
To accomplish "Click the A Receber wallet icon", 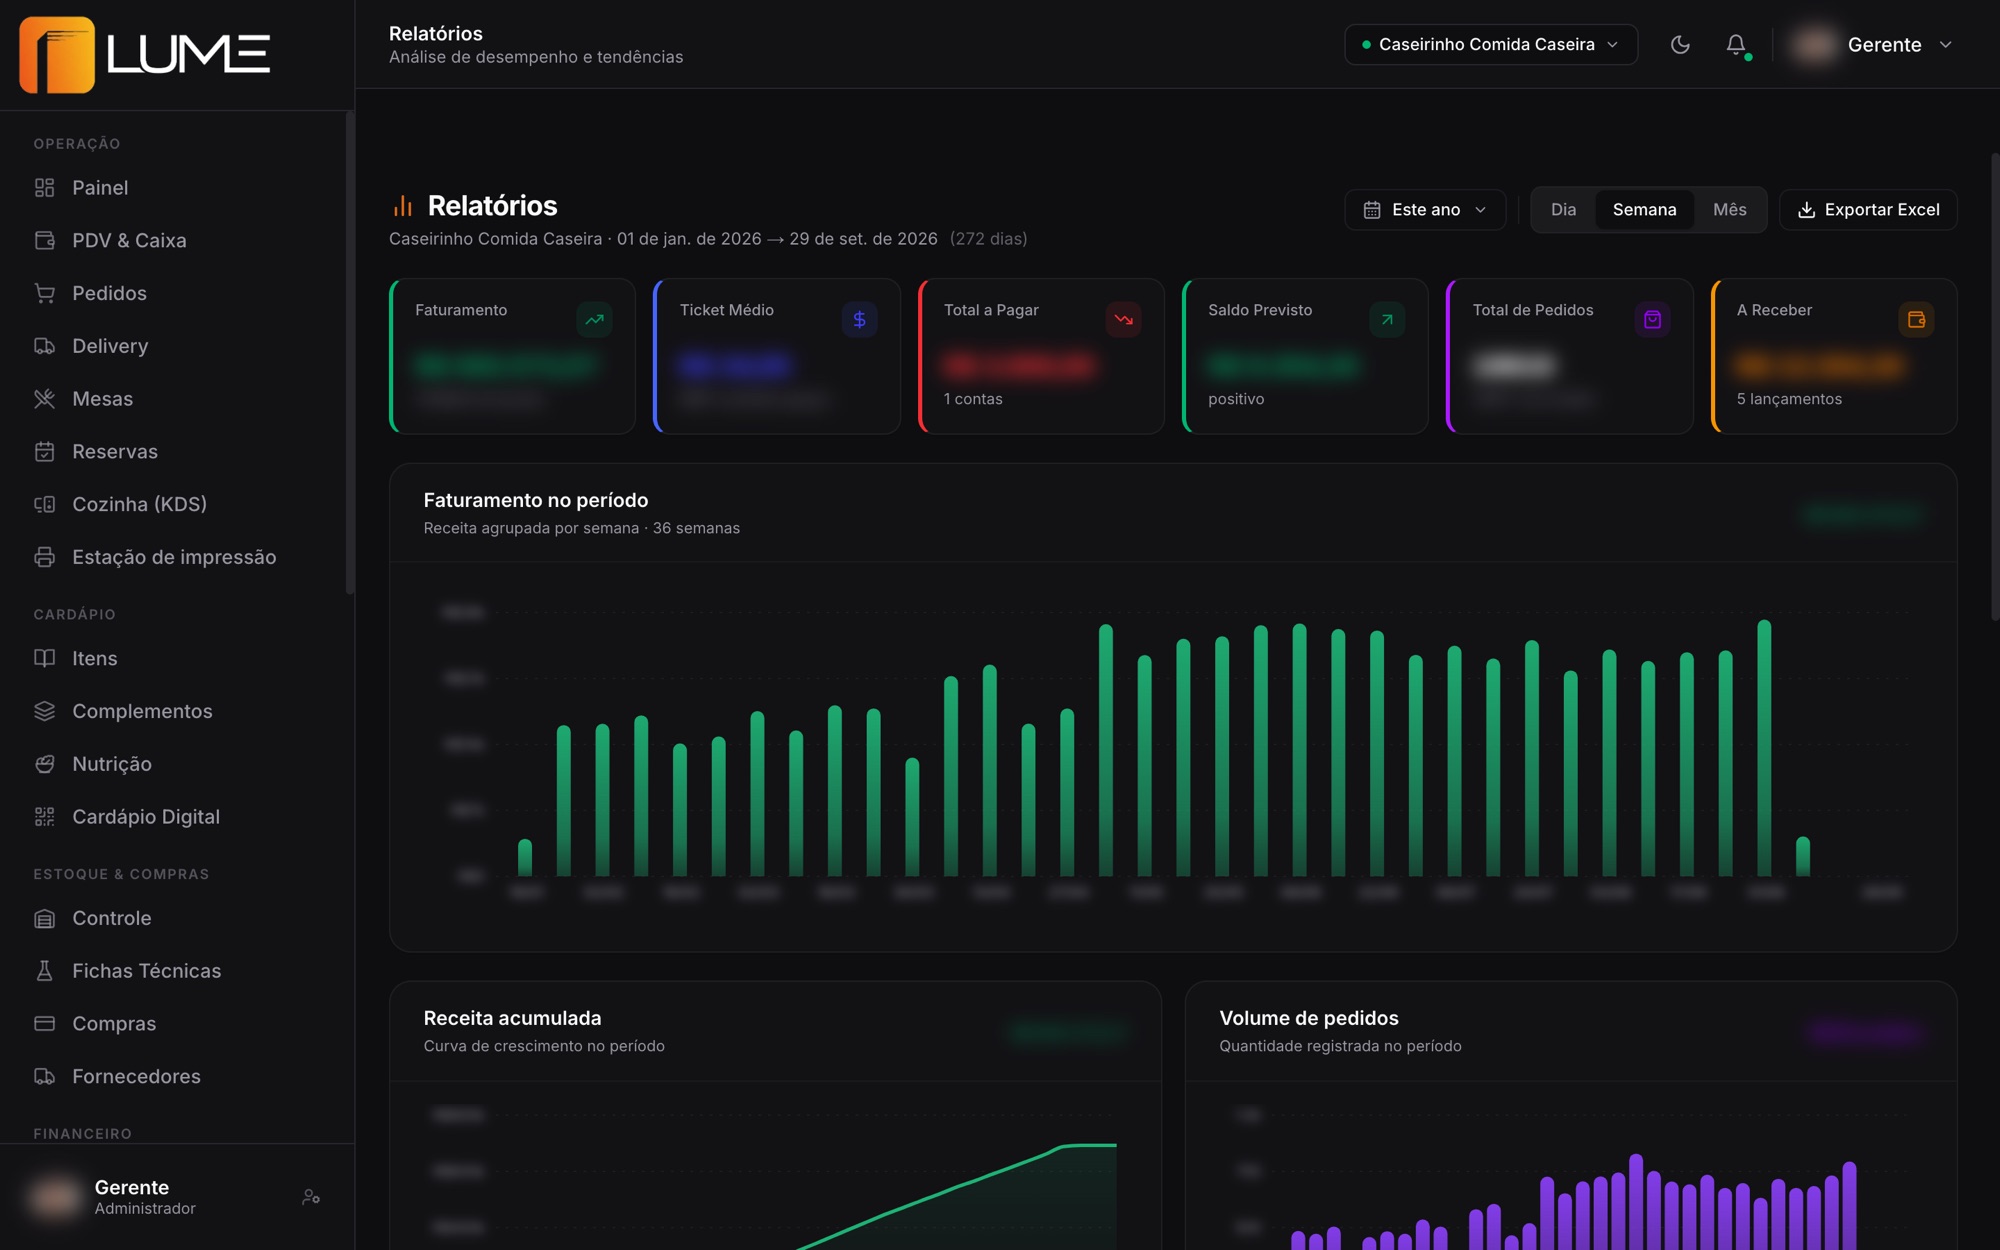I will click(1916, 320).
